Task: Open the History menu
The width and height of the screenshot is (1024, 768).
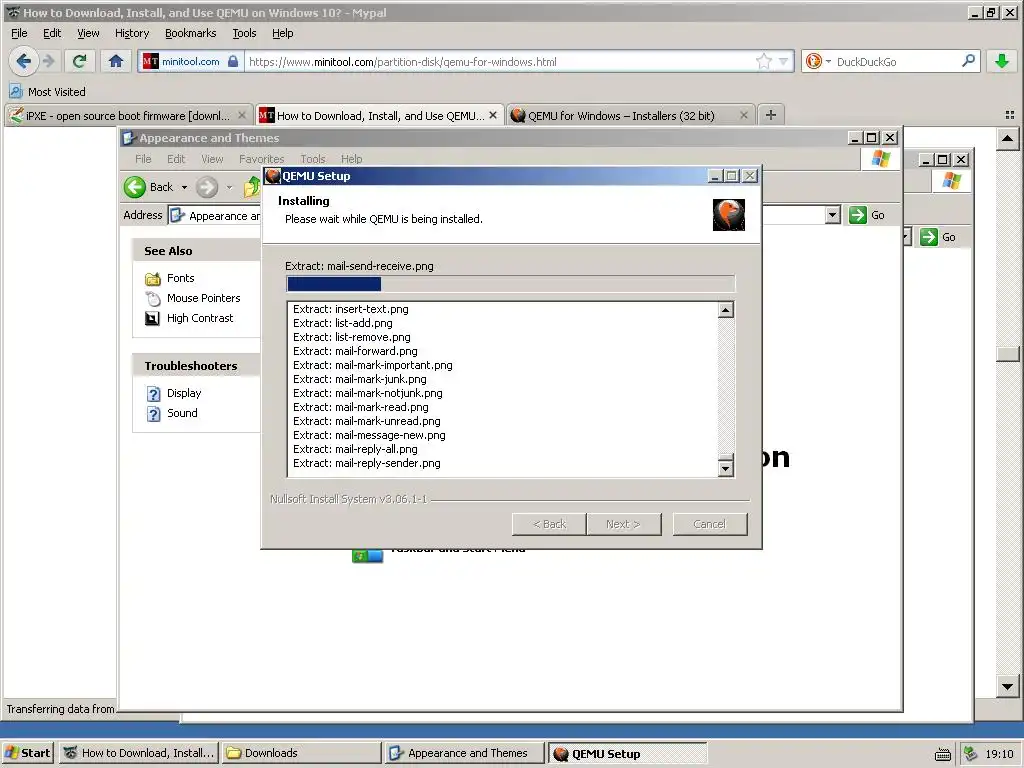Action: click(132, 33)
